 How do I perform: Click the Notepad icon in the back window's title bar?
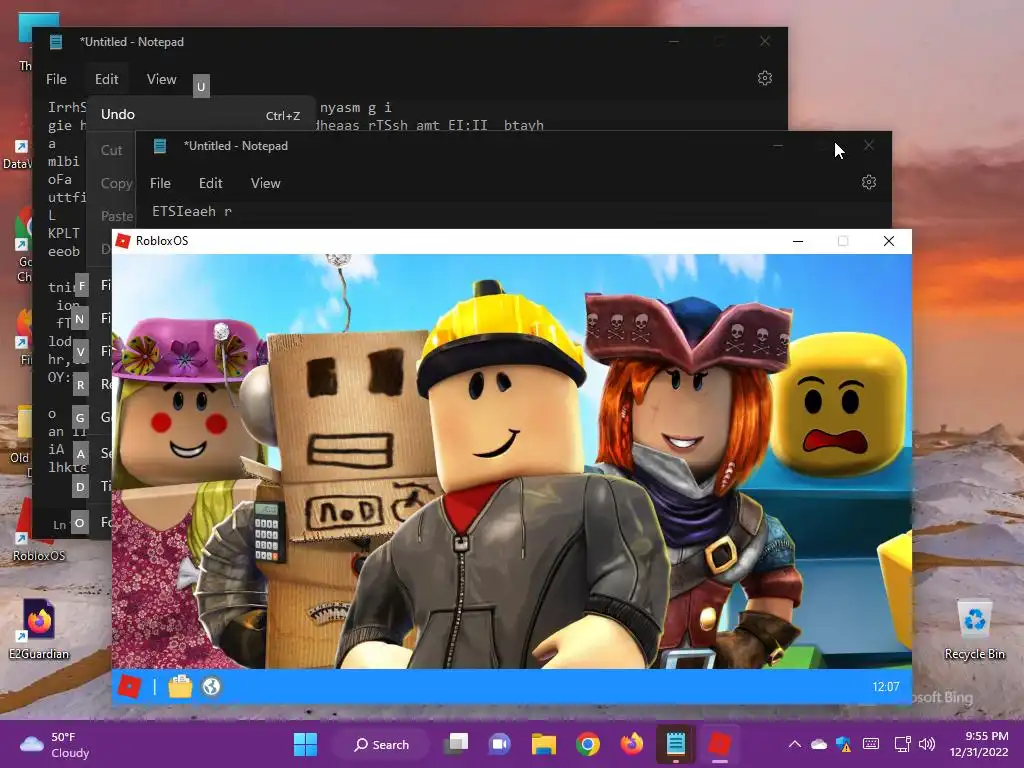56,42
